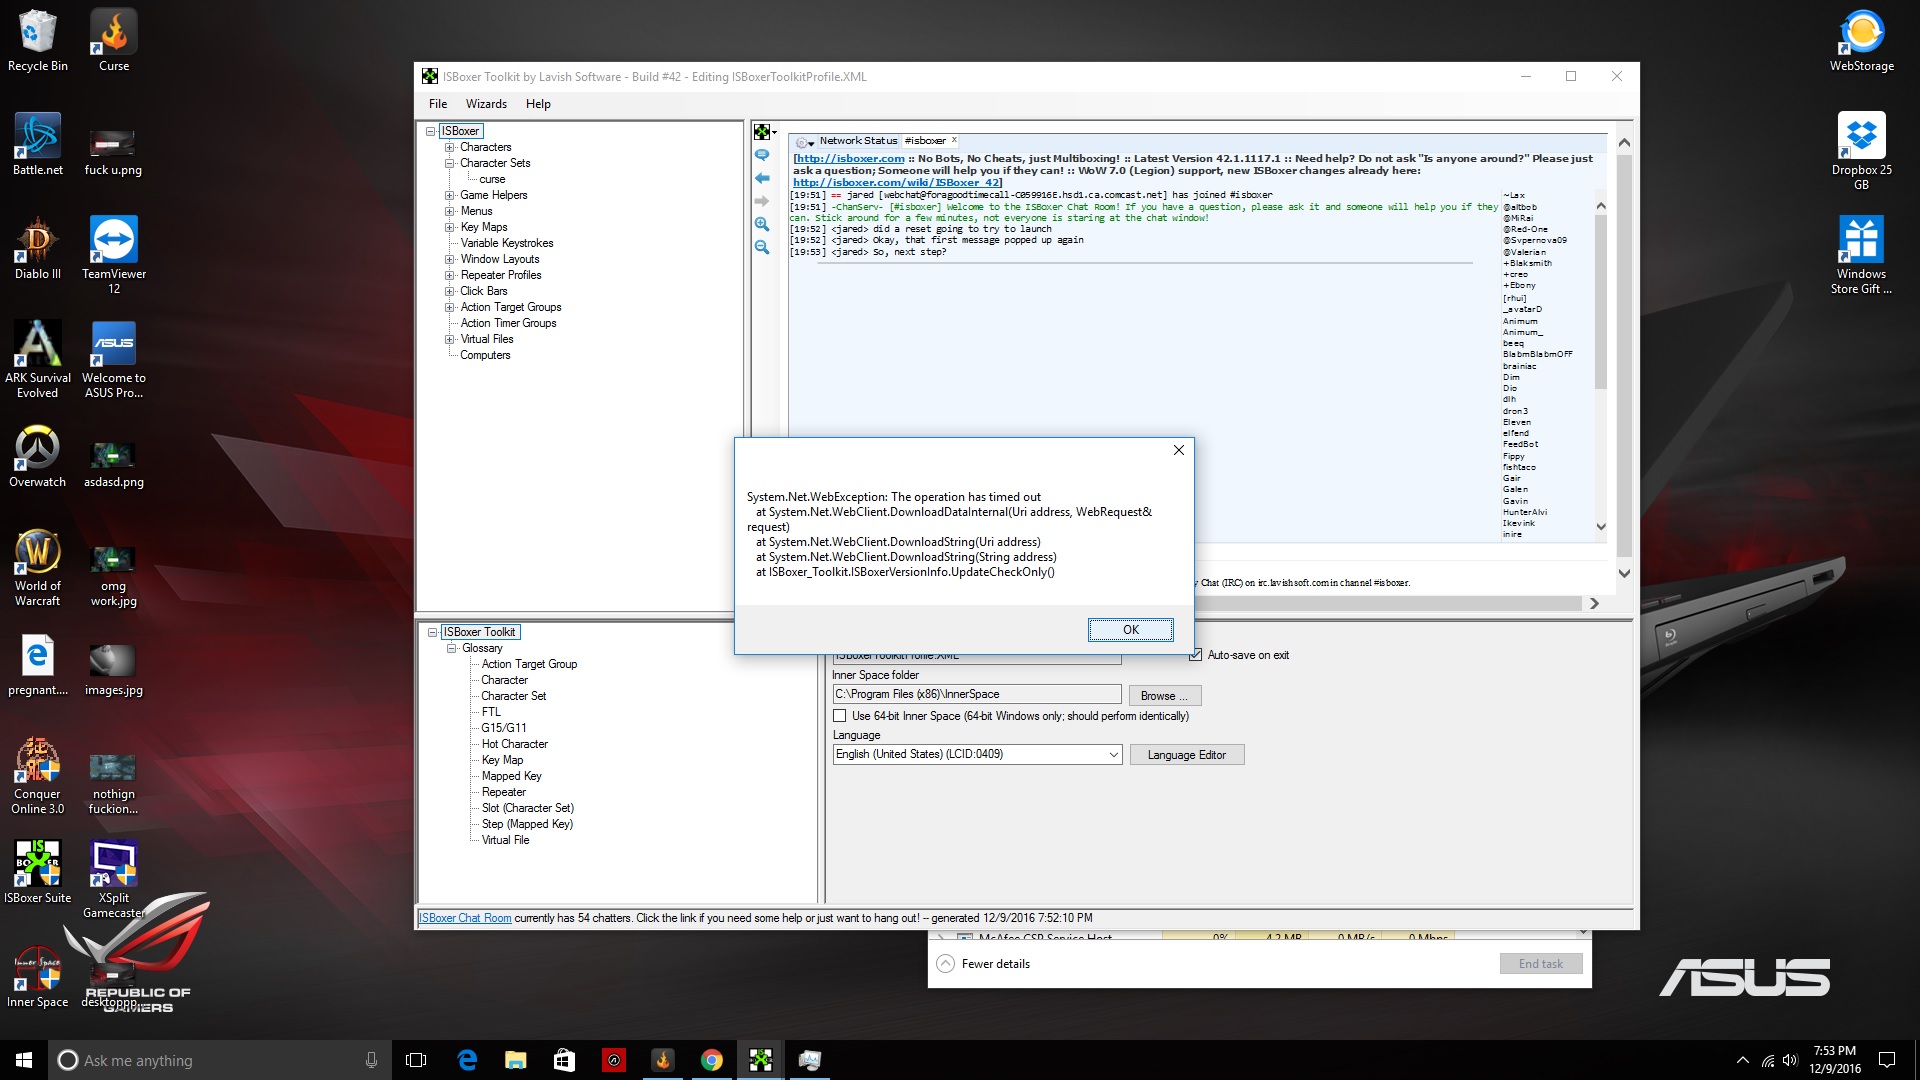Click Browse for Inner Space folder
The height and width of the screenshot is (1080, 1920).
click(1162, 695)
